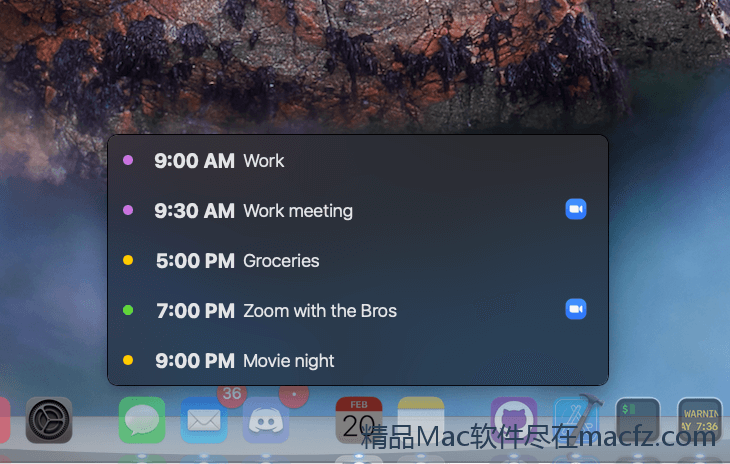Open the 9:00 PM Movie night event

pos(358,361)
